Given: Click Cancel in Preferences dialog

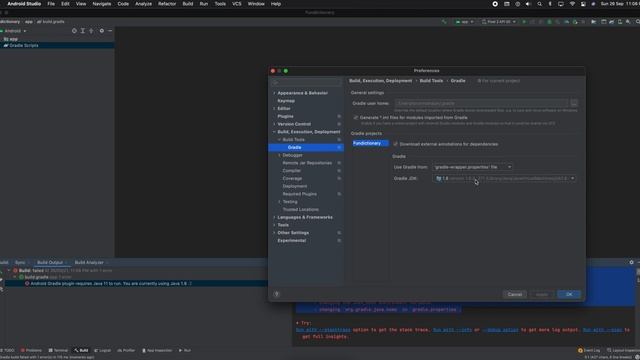Looking at the screenshot, I should coord(515,294).
